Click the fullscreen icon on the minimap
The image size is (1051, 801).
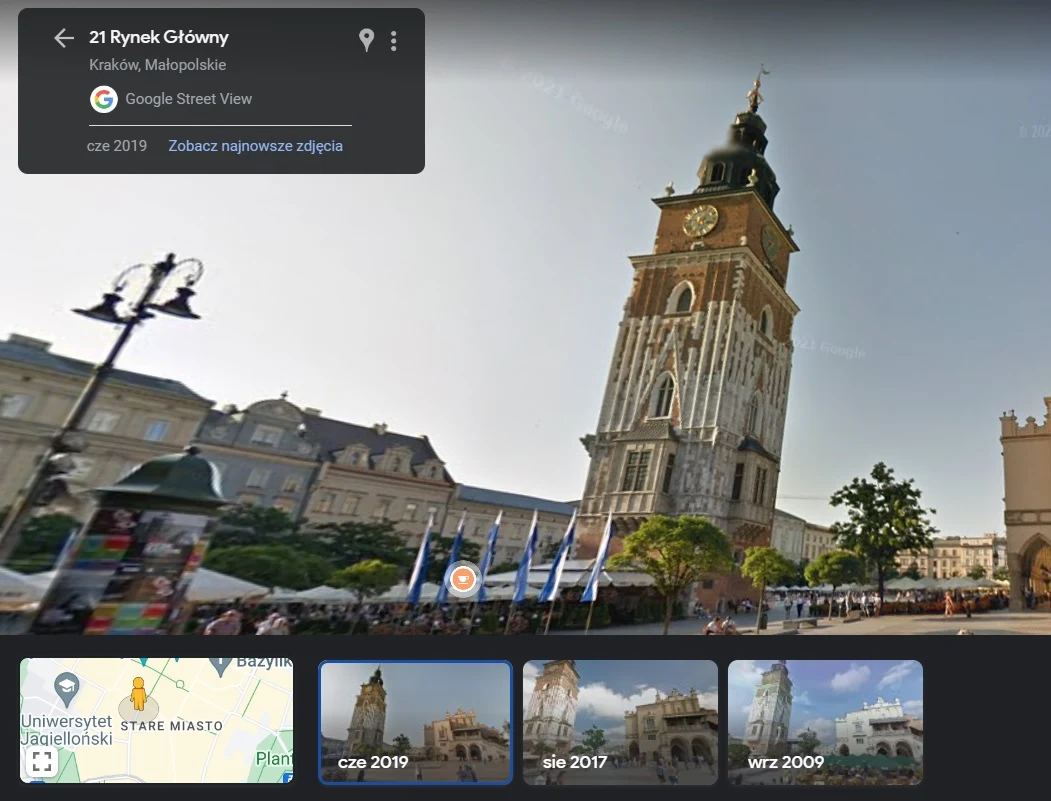[41, 760]
